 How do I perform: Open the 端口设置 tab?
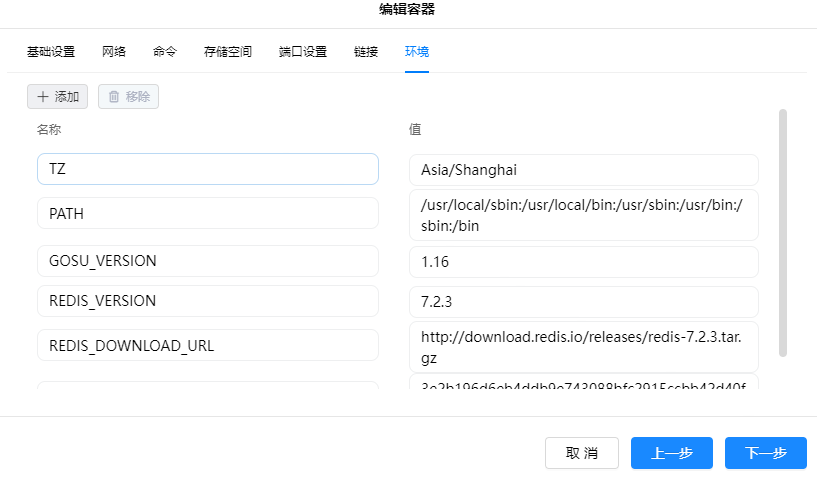point(303,52)
